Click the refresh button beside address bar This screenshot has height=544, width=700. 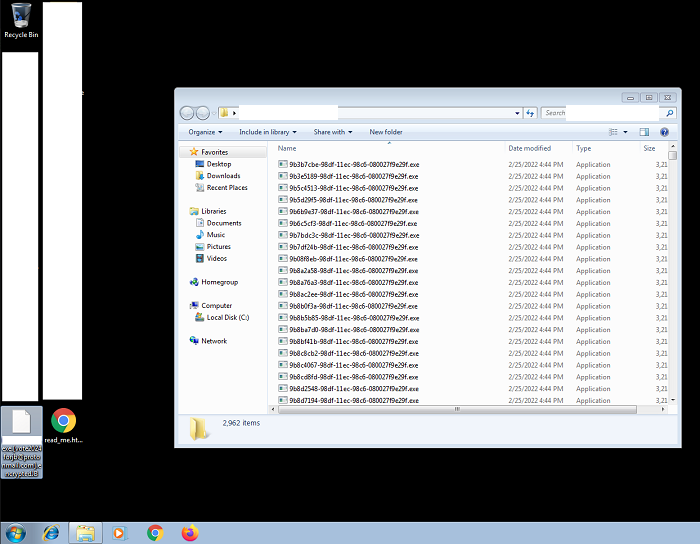tap(530, 113)
